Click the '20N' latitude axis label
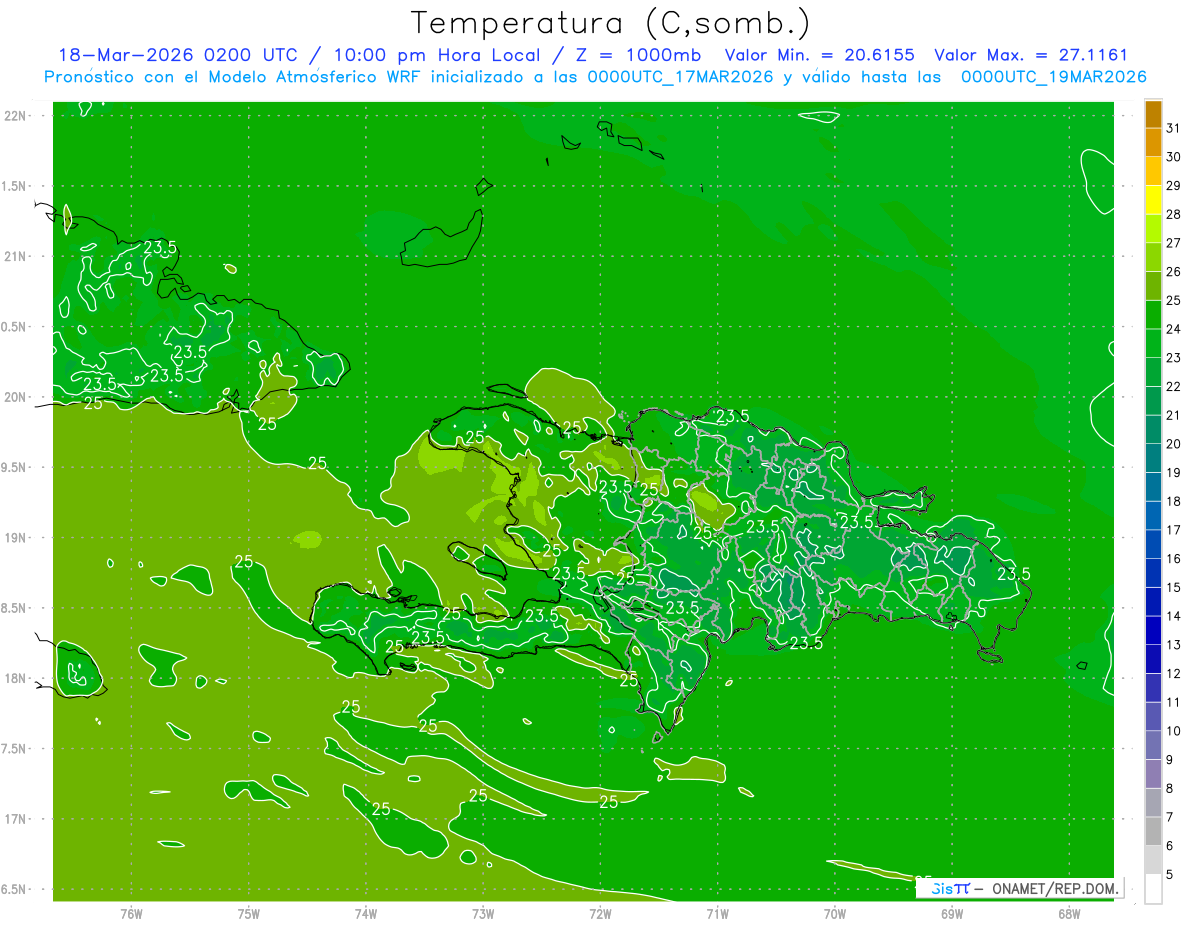The image size is (1200, 927). pyautogui.click(x=17, y=397)
